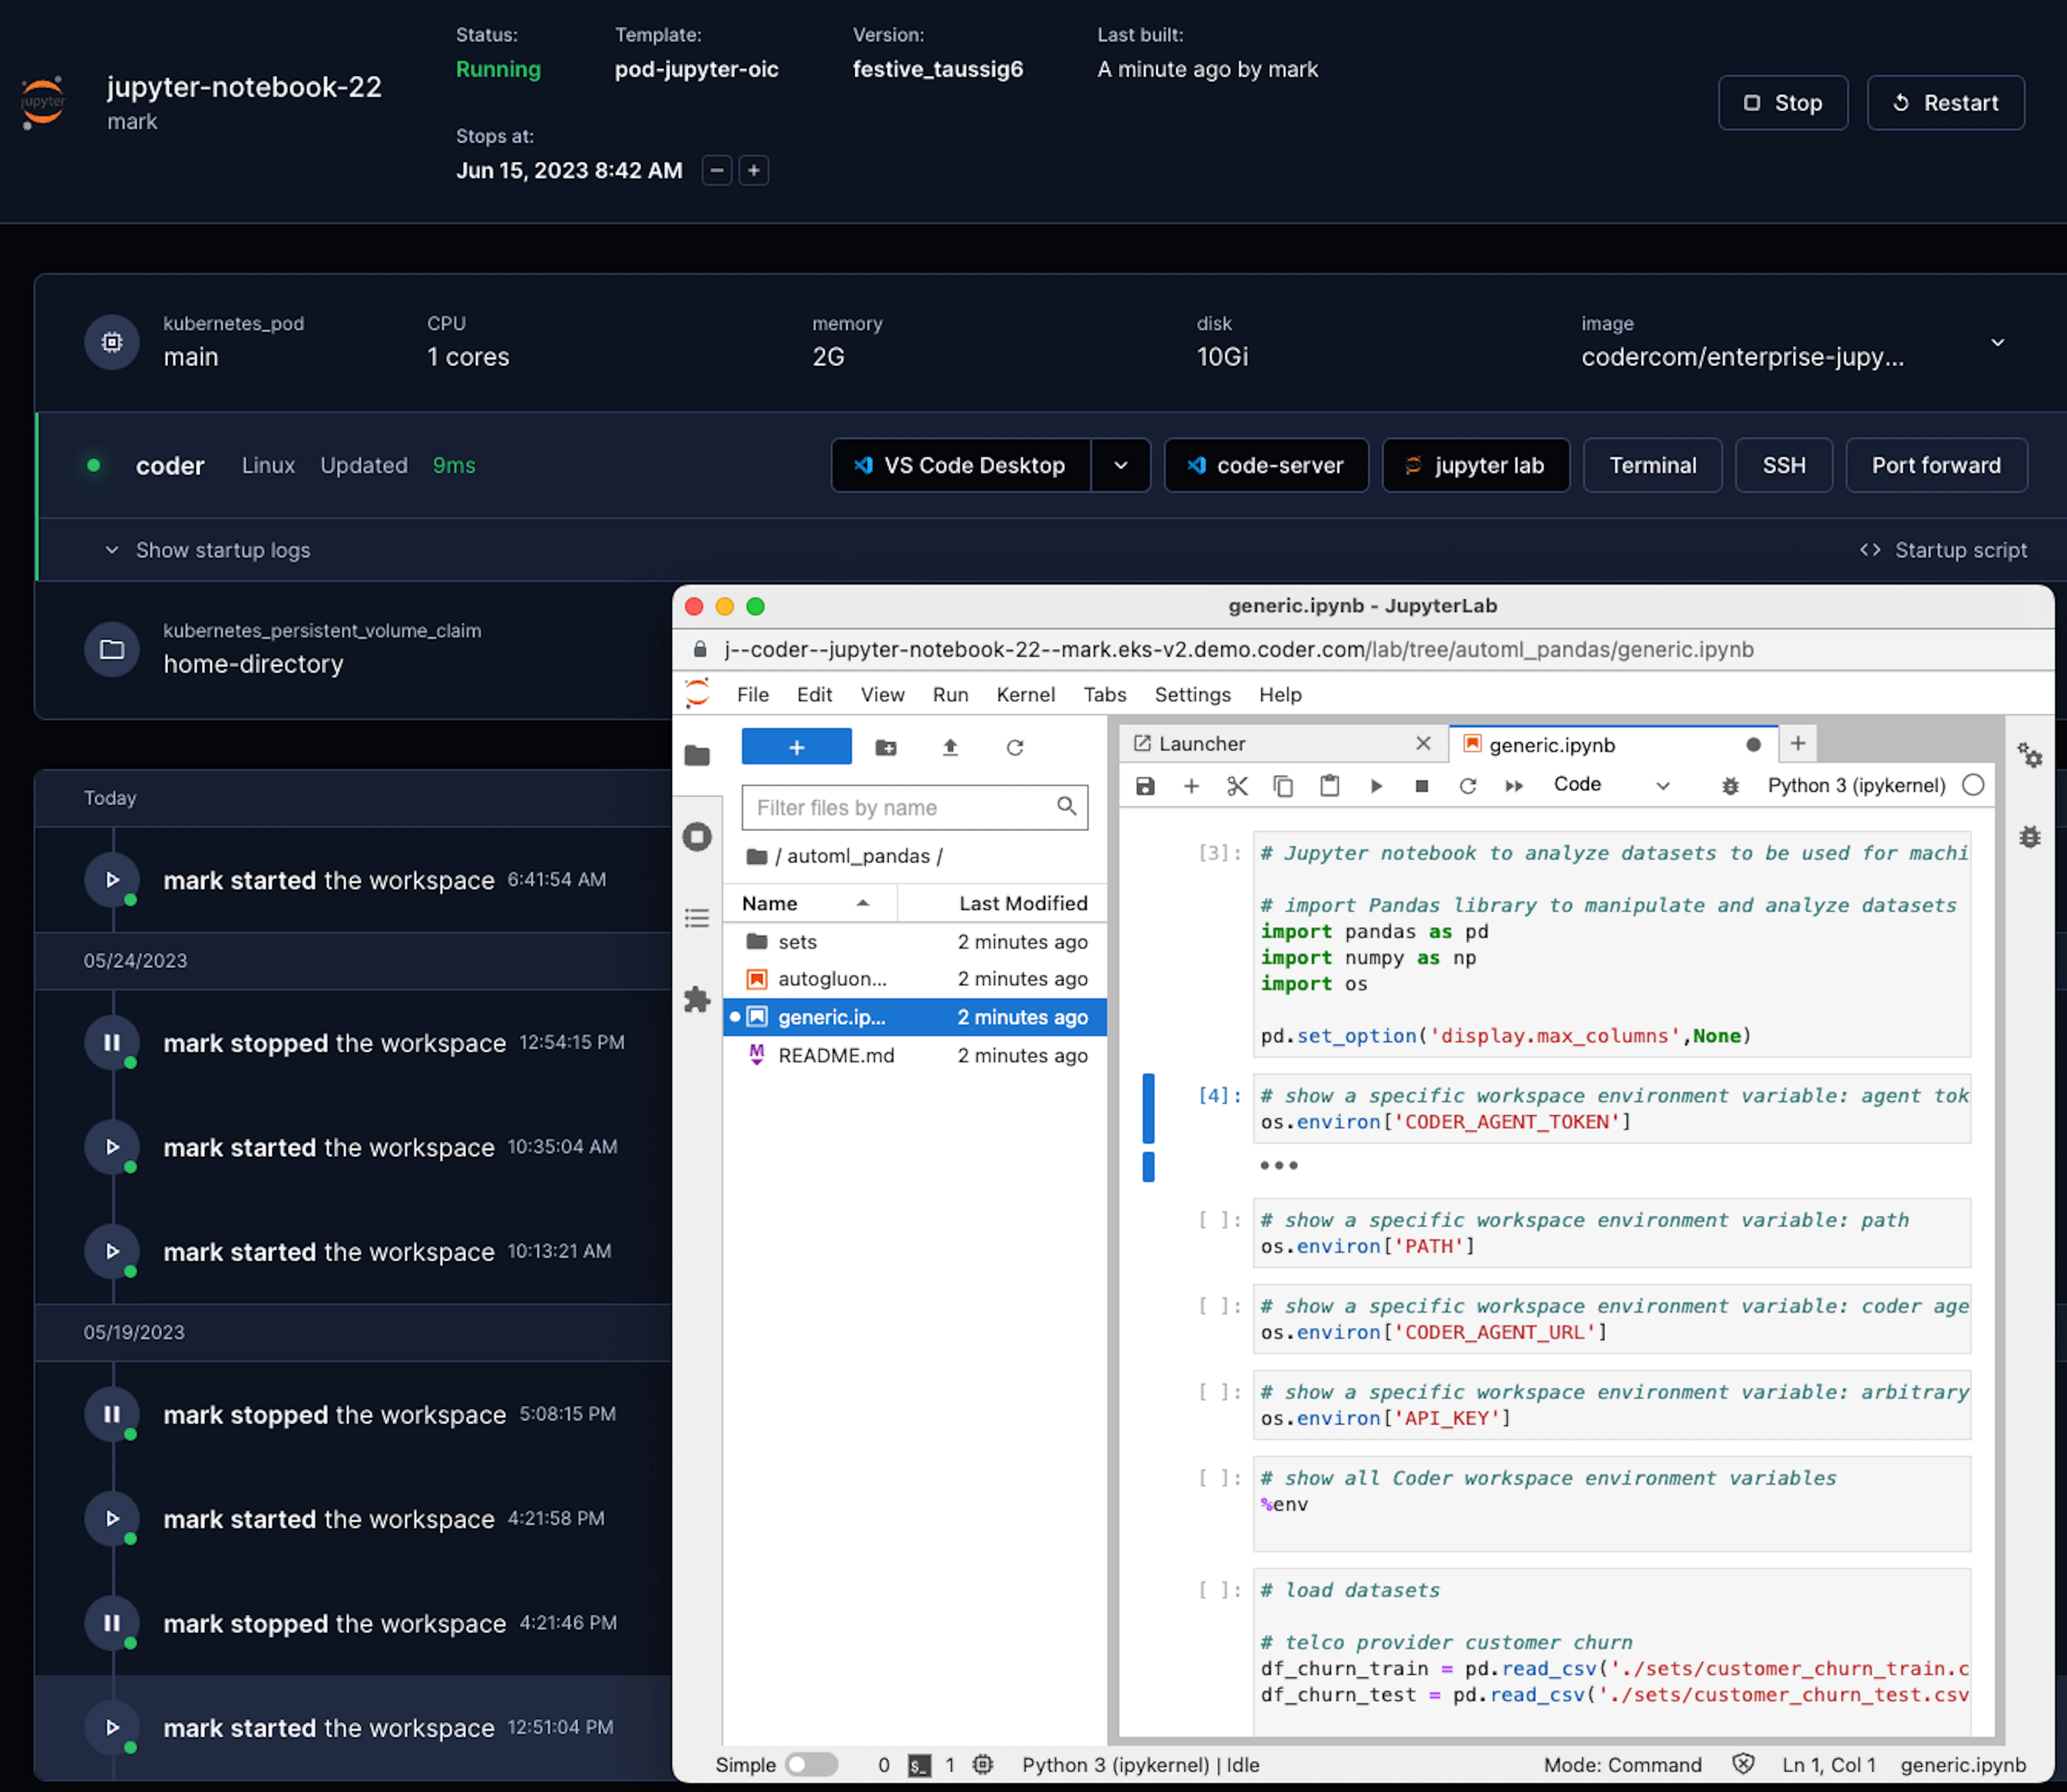Open VS Code Desktop dropdown arrow
The width and height of the screenshot is (2067, 1792).
pos(1121,465)
